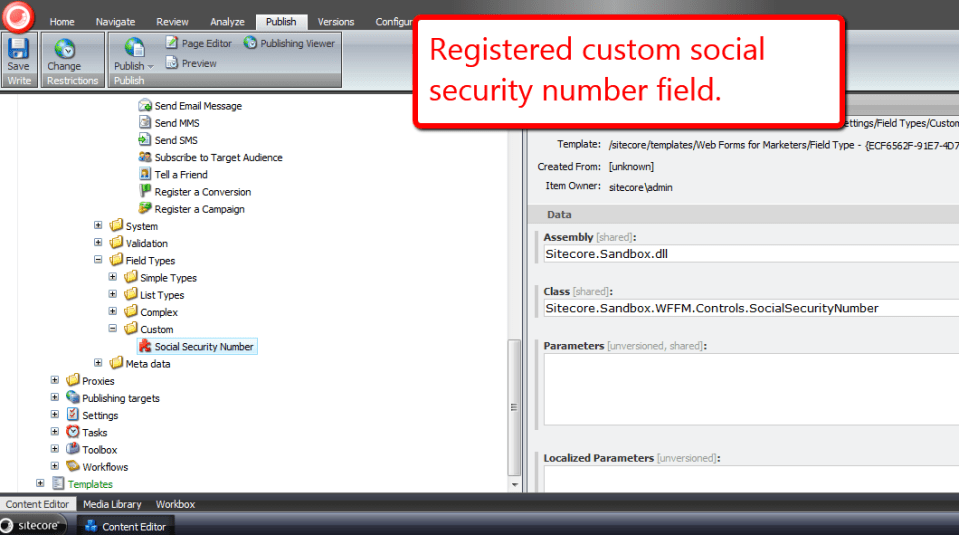Image resolution: width=959 pixels, height=535 pixels.
Task: Open the Workbox tab
Action: click(x=175, y=504)
